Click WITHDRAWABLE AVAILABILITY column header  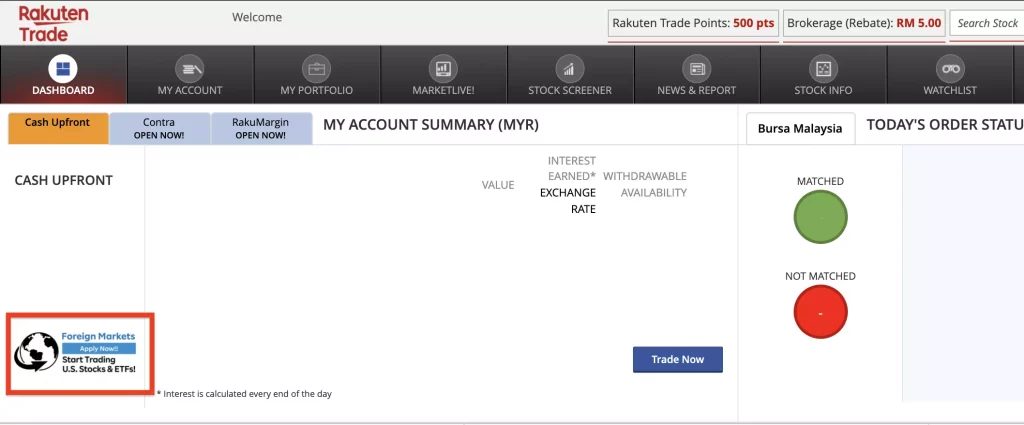(x=645, y=185)
